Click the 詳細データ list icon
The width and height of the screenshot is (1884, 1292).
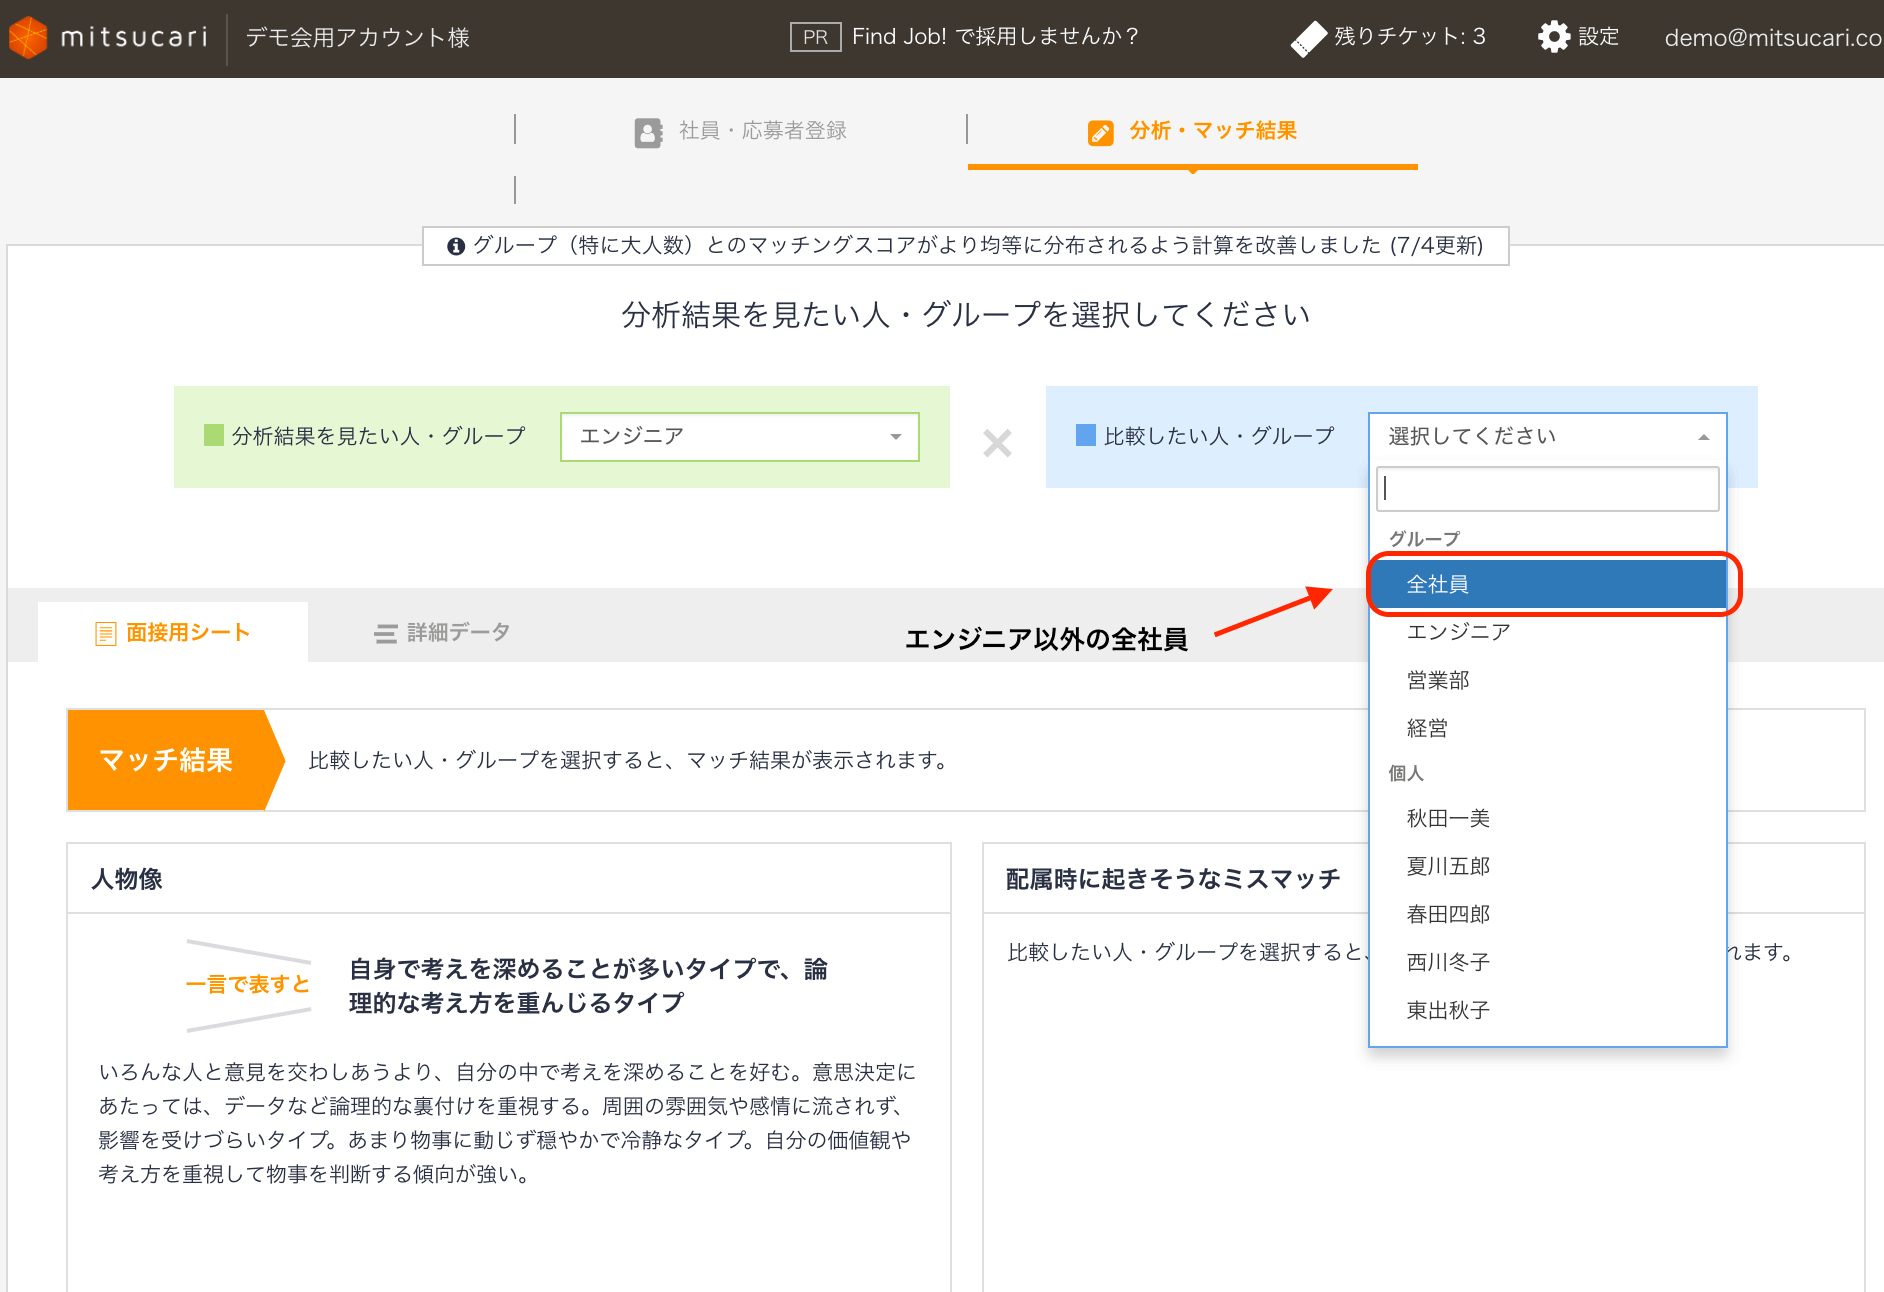tap(385, 633)
